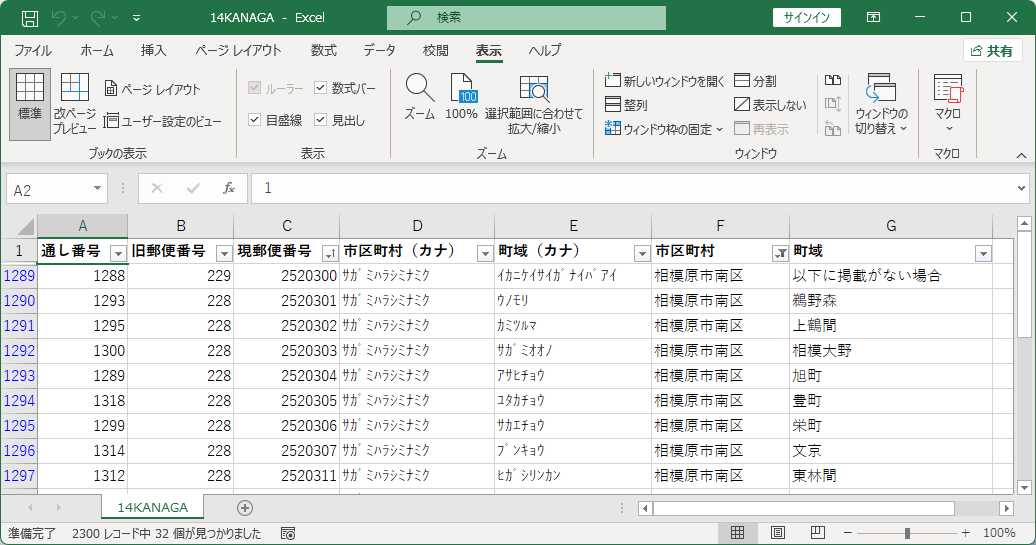The image size is (1036, 545).
Task: Switch to the ホーム tab
Action: click(x=96, y=50)
